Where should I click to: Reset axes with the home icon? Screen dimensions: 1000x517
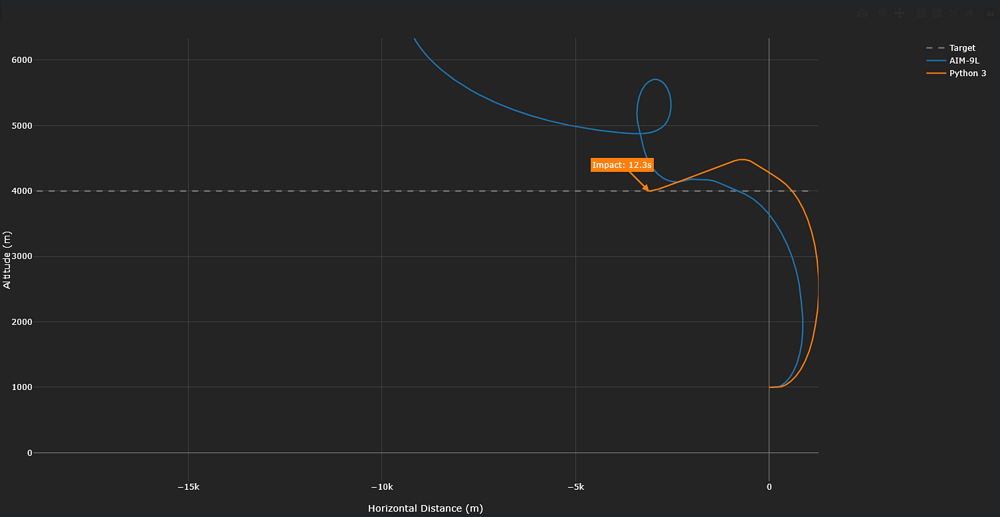(969, 13)
